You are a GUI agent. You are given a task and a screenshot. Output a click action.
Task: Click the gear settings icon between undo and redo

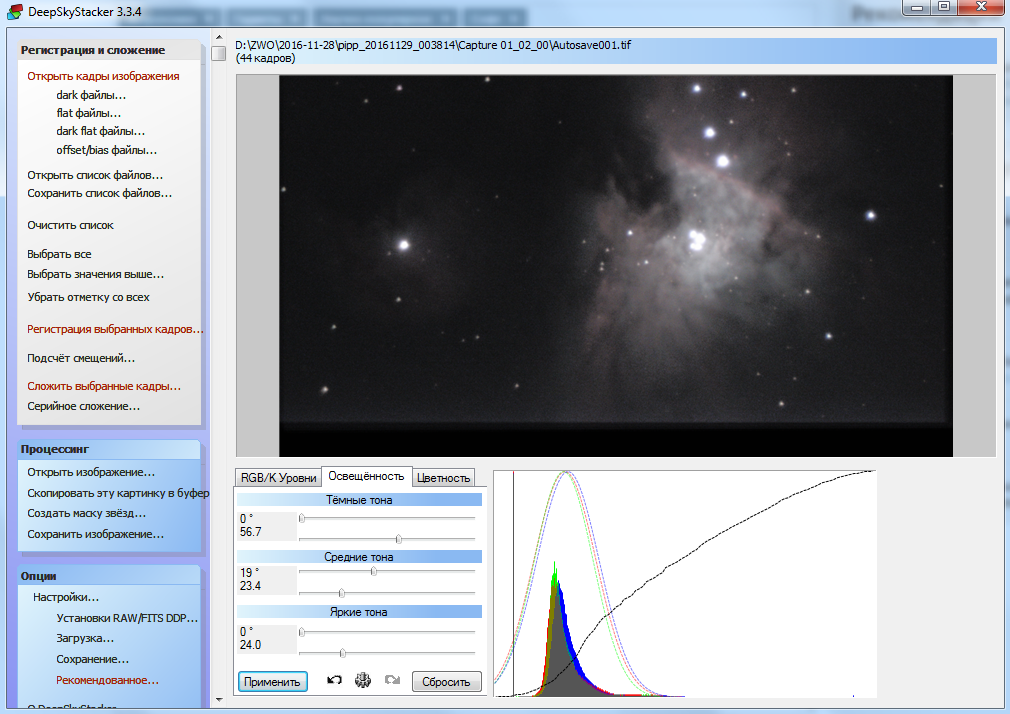click(x=363, y=680)
